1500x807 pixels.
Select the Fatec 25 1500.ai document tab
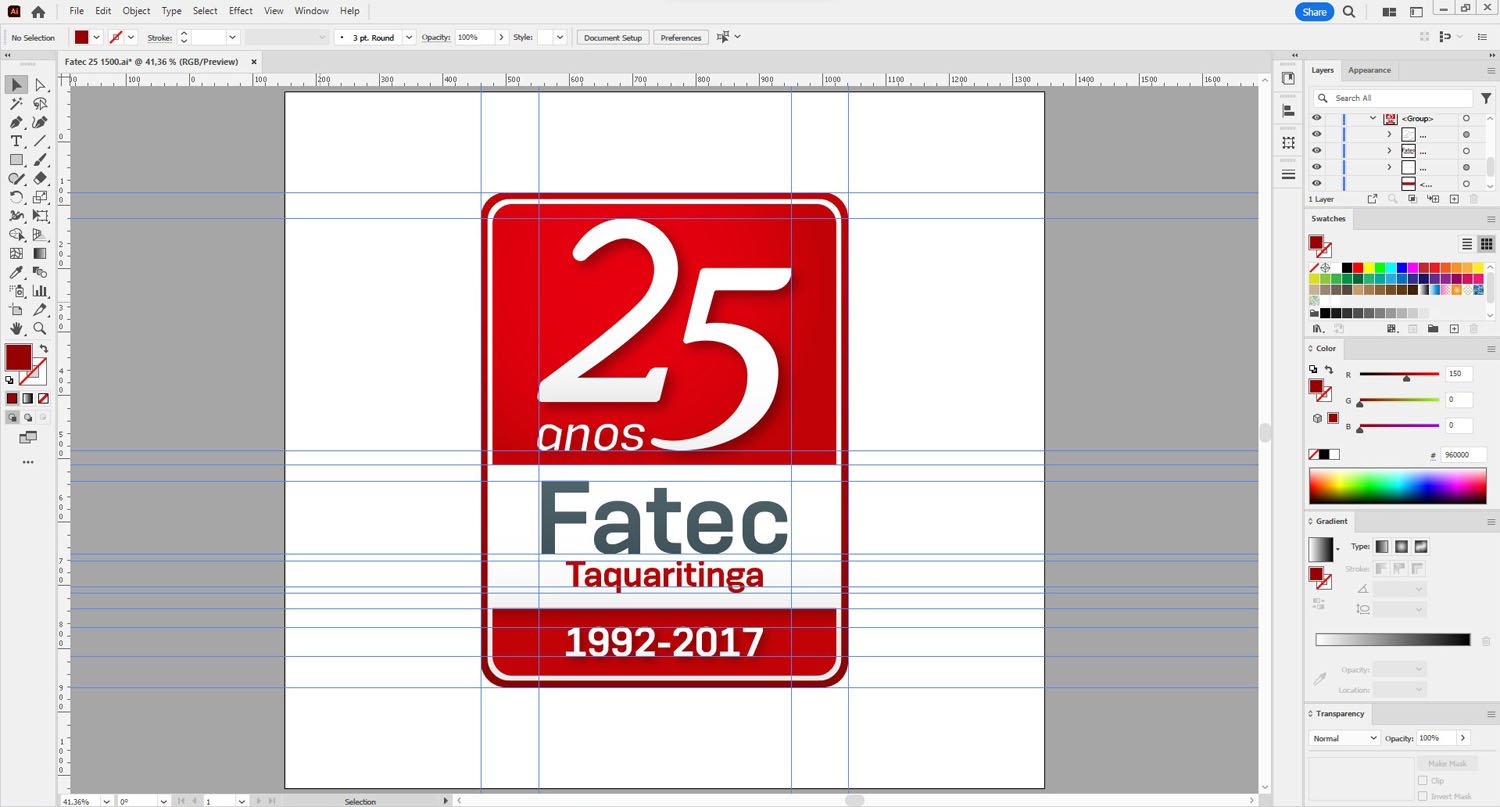click(x=151, y=62)
